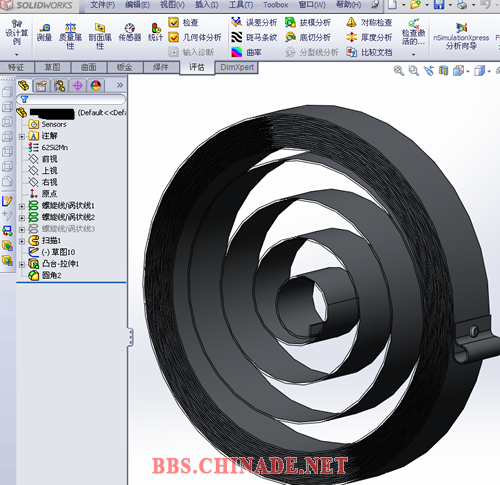Run 斑马条纹 zebra stripes analysis

(x=254, y=37)
